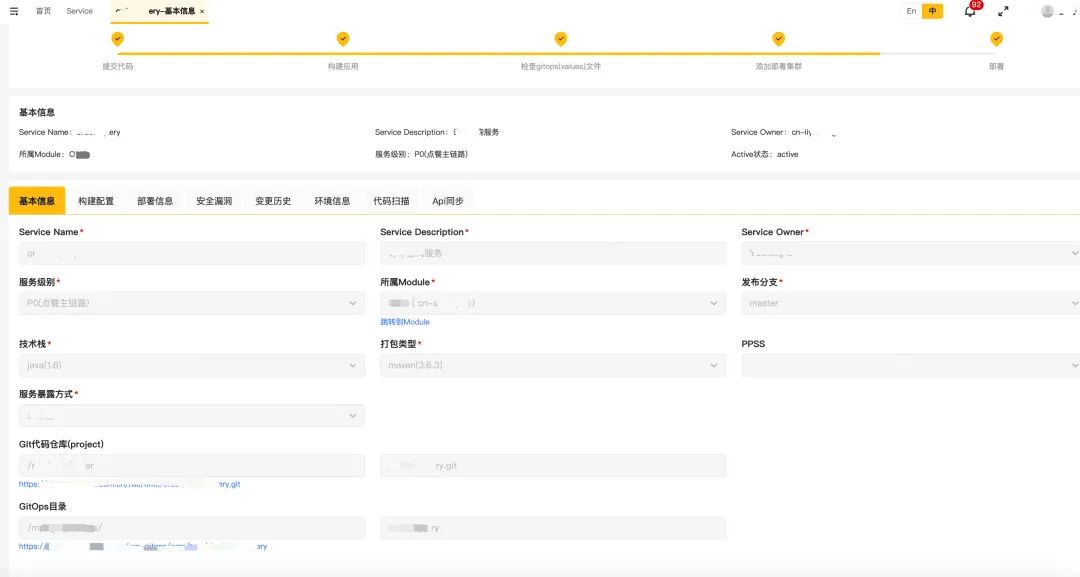The width and height of the screenshot is (1080, 577).
Task: Enter fullscreen with the expand icon
Action: [x=1003, y=11]
